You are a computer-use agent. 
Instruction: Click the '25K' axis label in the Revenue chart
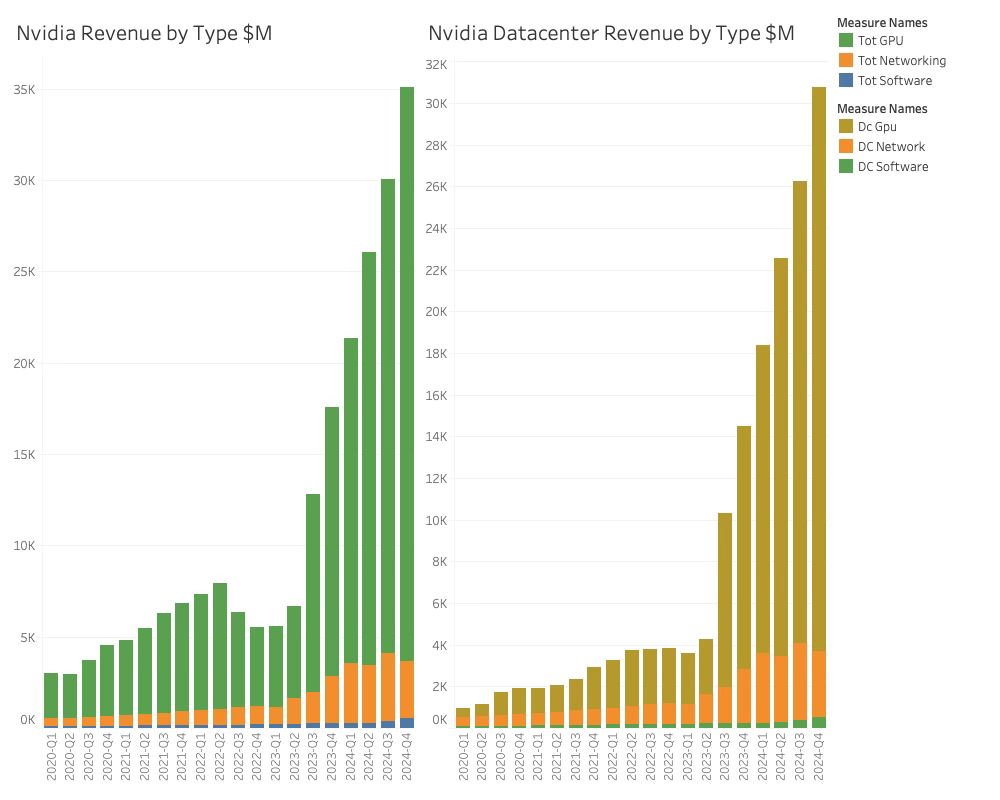(24, 272)
